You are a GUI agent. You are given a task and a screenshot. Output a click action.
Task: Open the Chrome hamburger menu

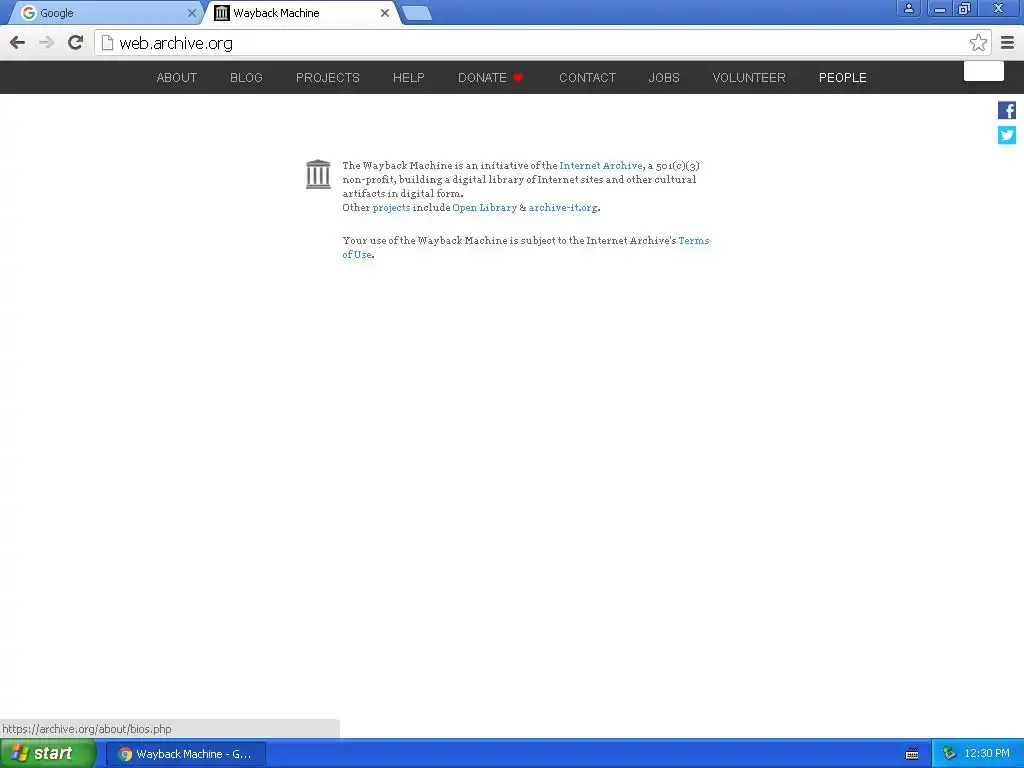[x=1008, y=43]
